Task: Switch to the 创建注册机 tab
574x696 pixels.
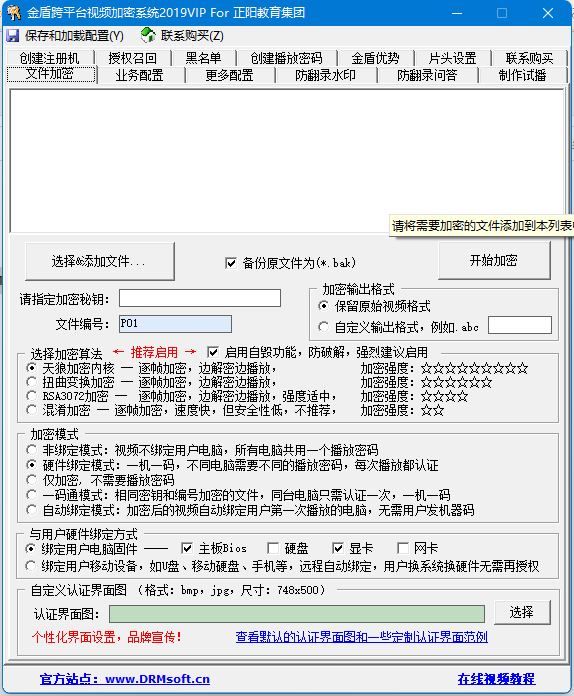Action: point(49,58)
